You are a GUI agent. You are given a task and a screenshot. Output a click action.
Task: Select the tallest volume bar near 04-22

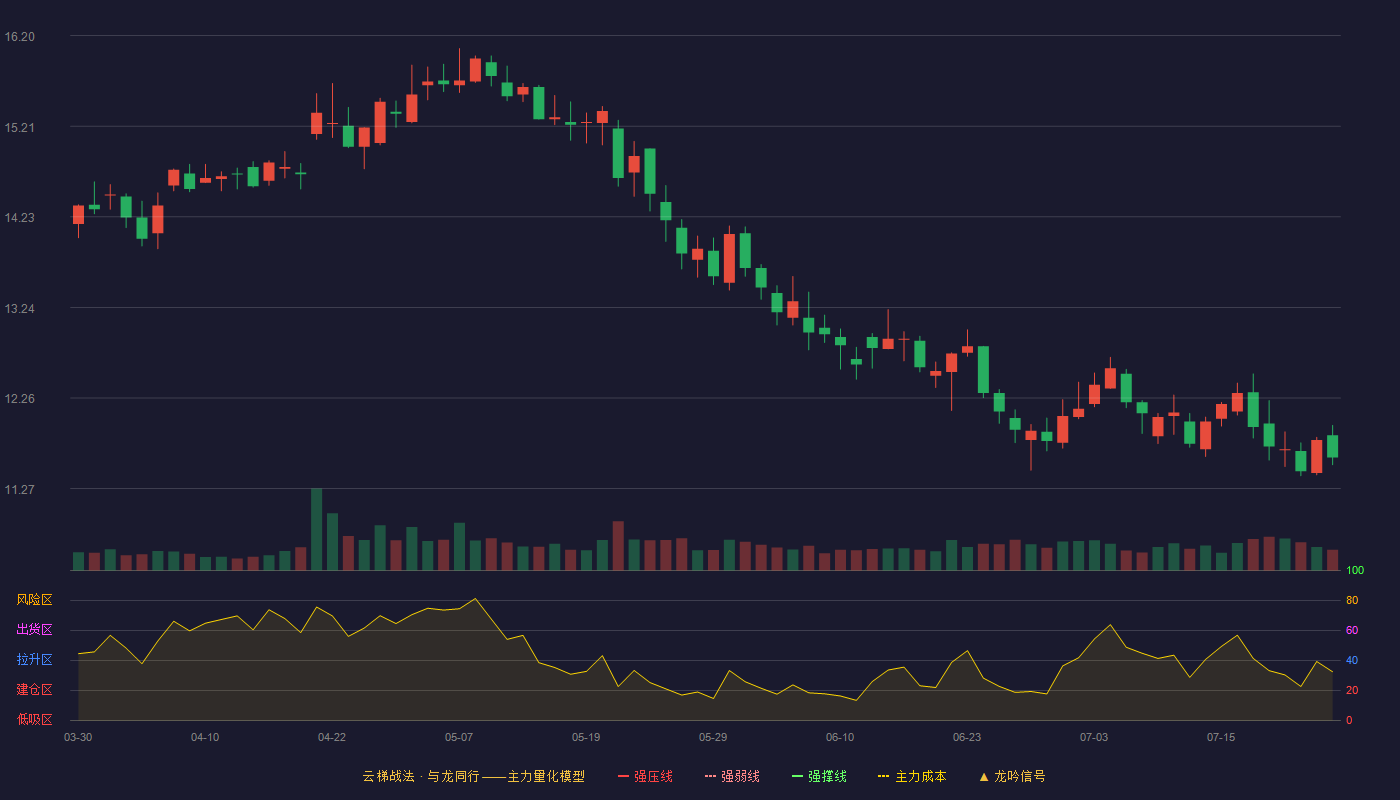click(x=316, y=529)
